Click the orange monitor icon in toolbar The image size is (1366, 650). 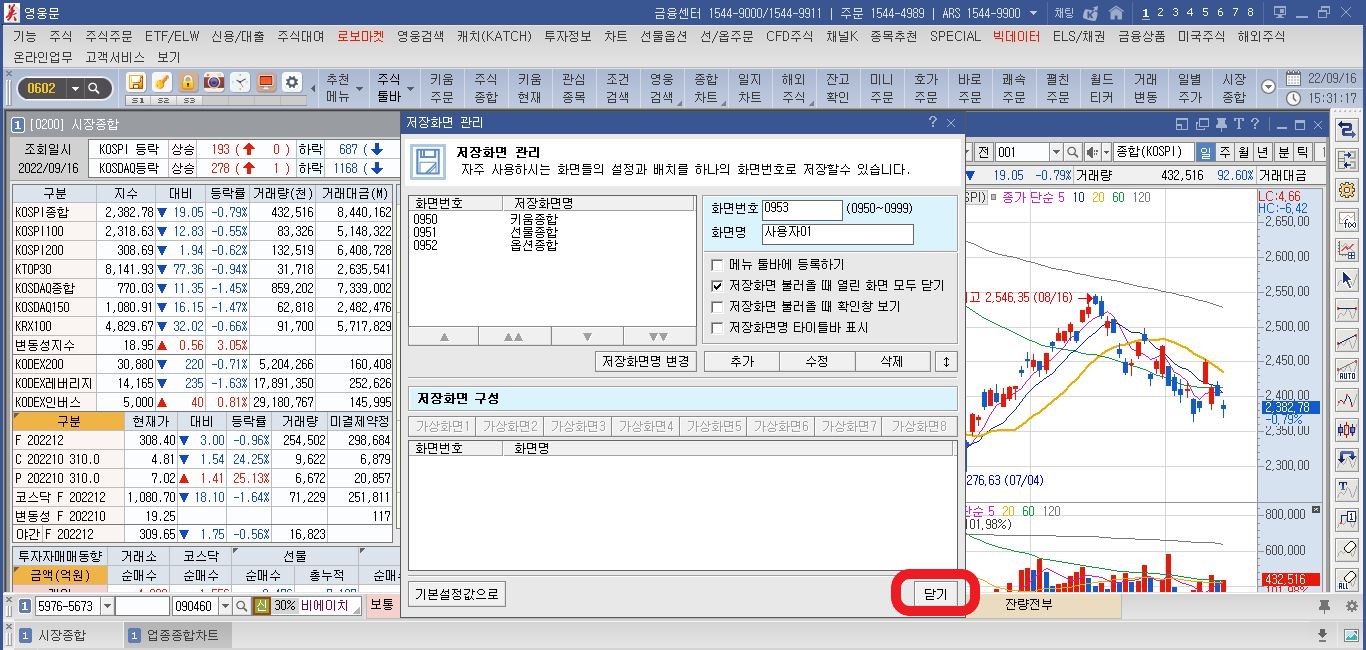[266, 82]
